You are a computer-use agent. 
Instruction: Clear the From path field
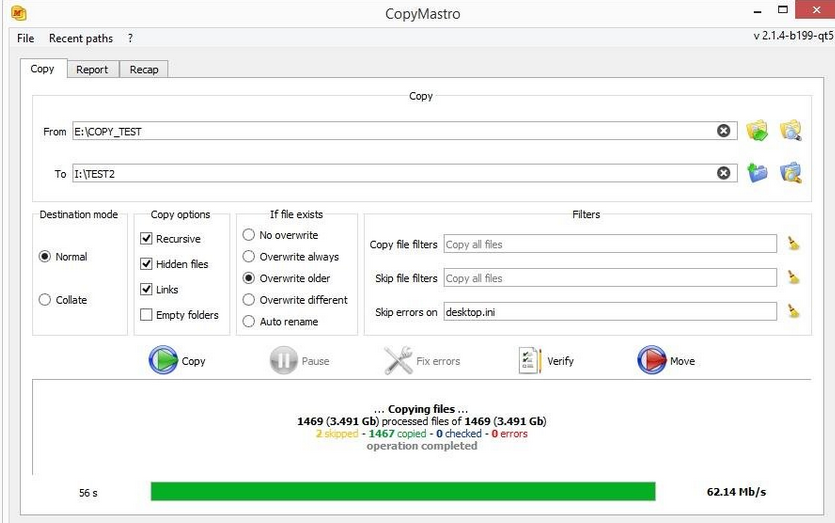[723, 130]
